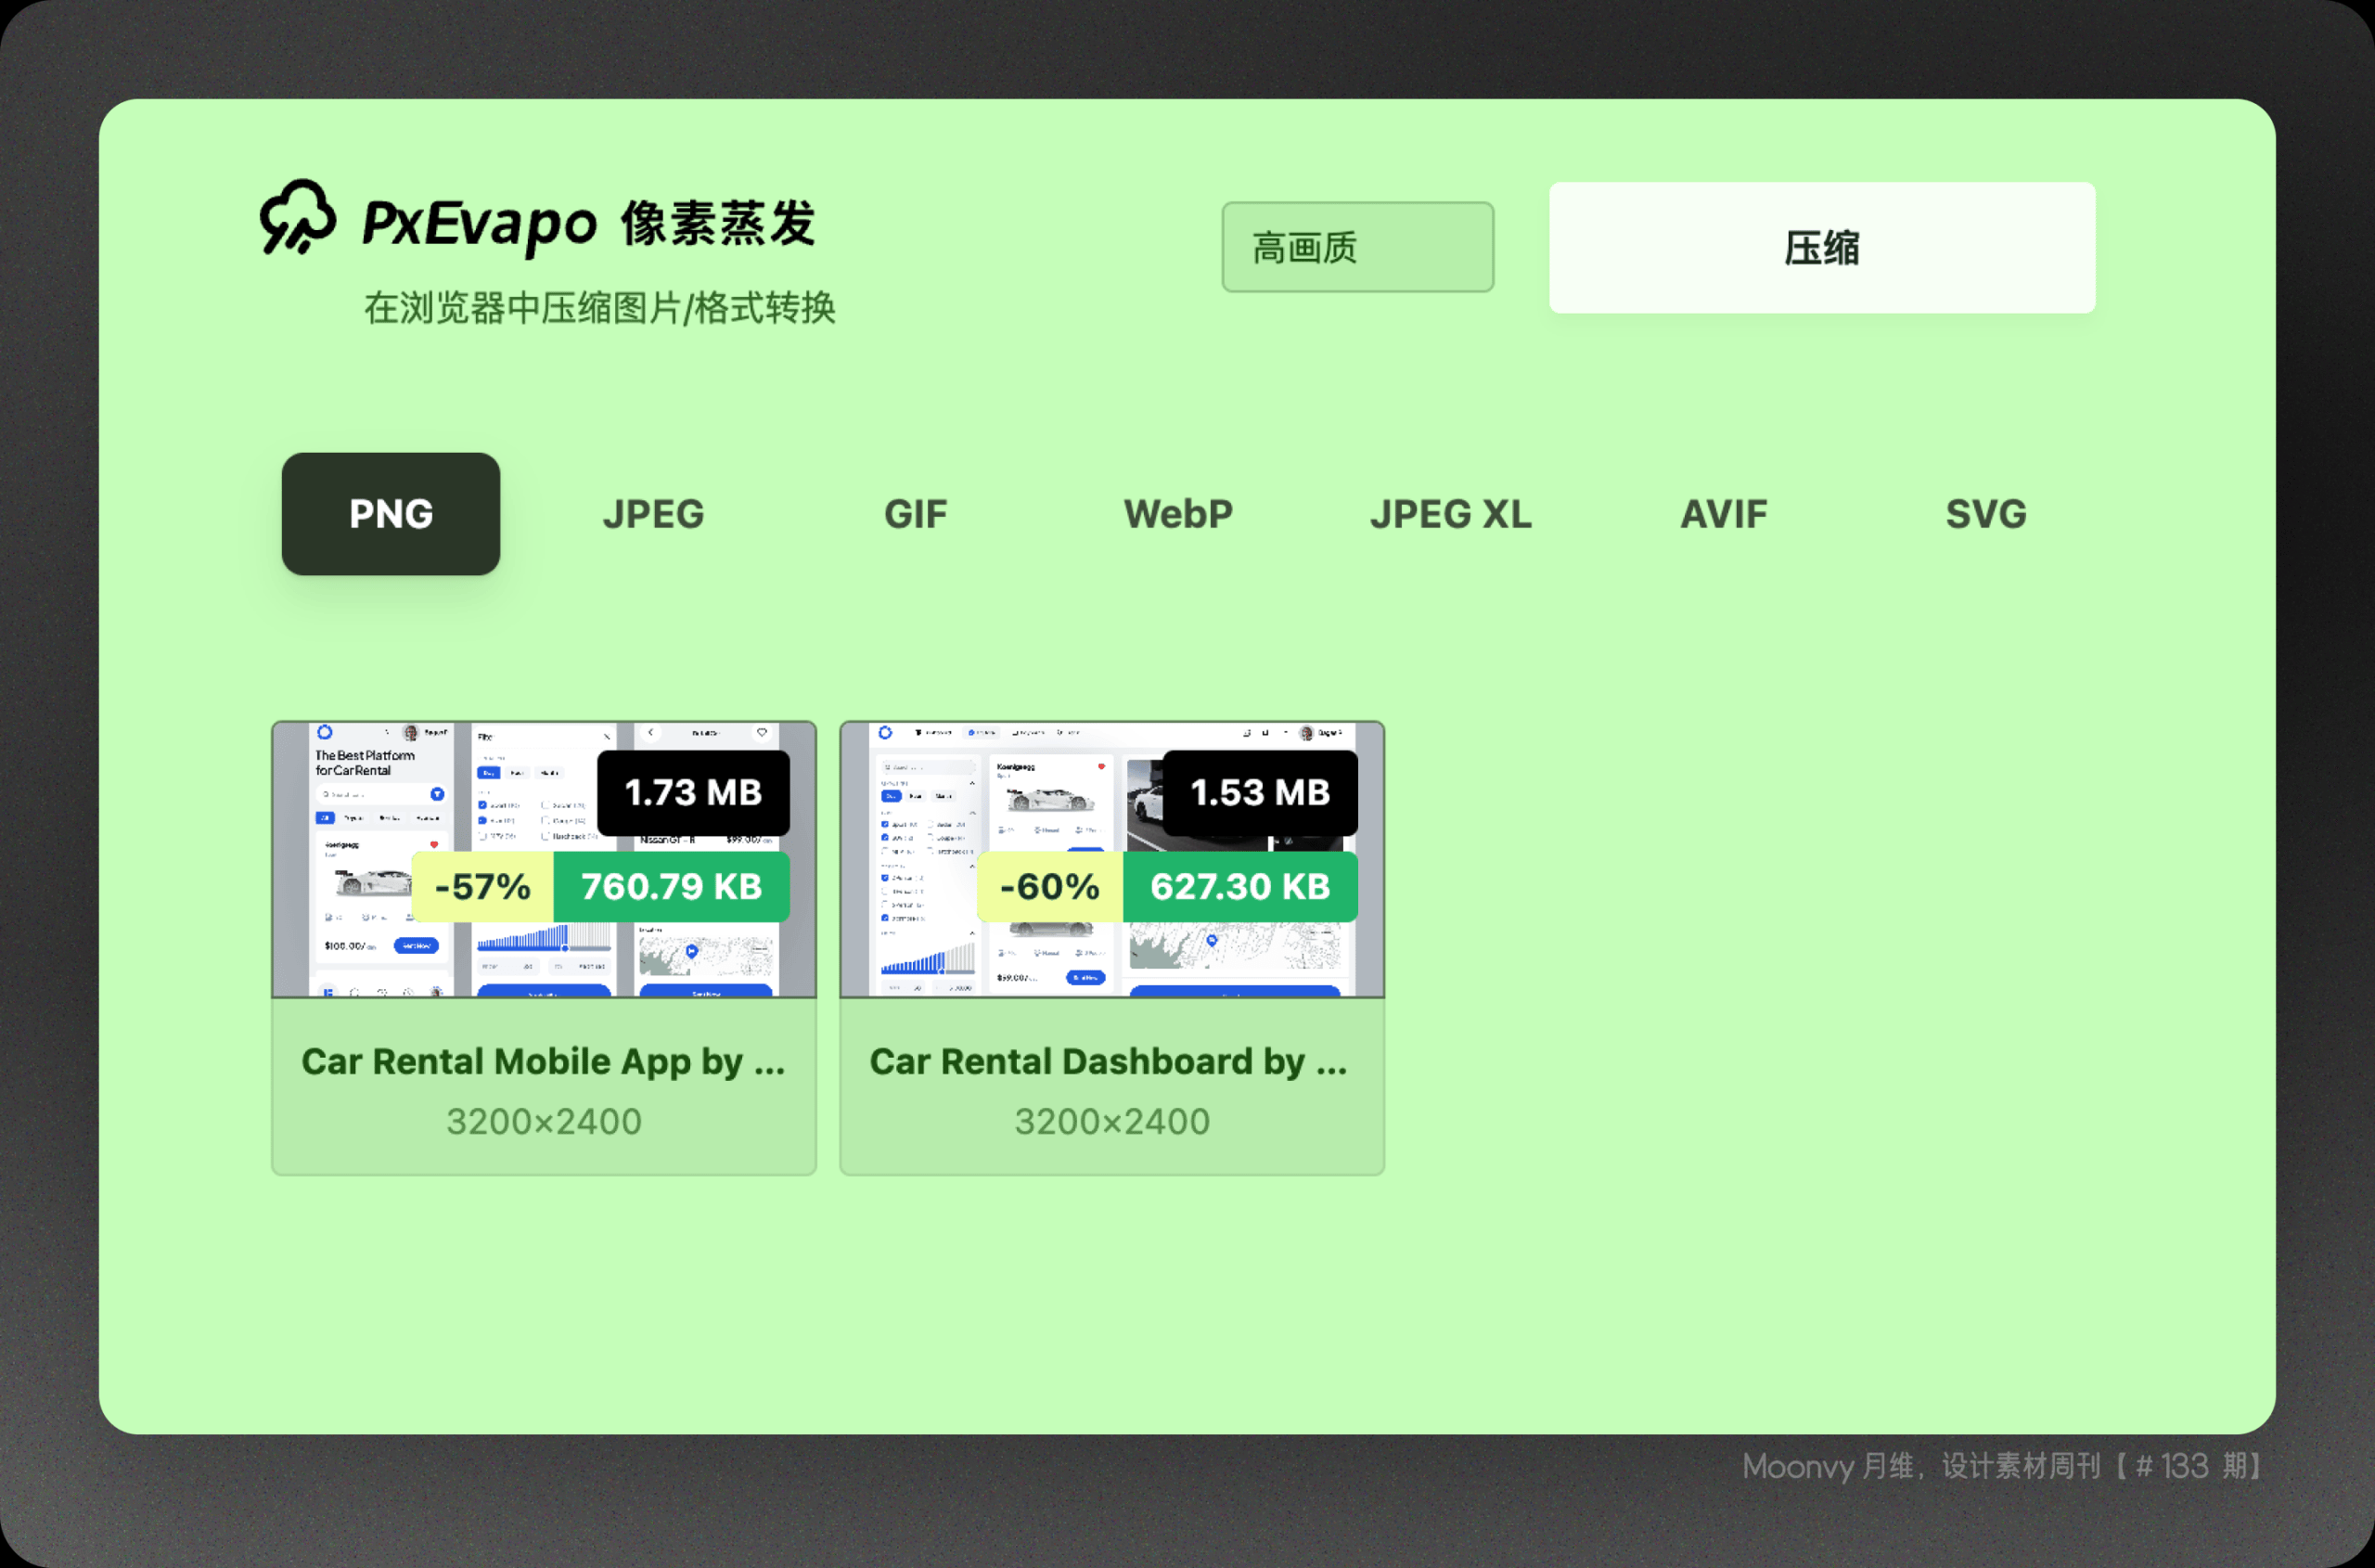Click the 1.53 MB original size badge
Screen dimensions: 2375x1568
tap(1260, 793)
